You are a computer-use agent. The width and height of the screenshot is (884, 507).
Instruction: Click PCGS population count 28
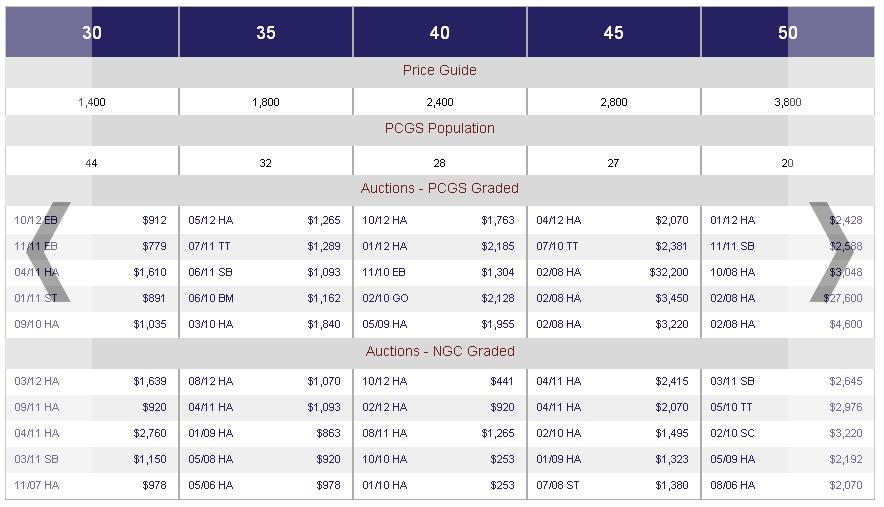point(440,163)
